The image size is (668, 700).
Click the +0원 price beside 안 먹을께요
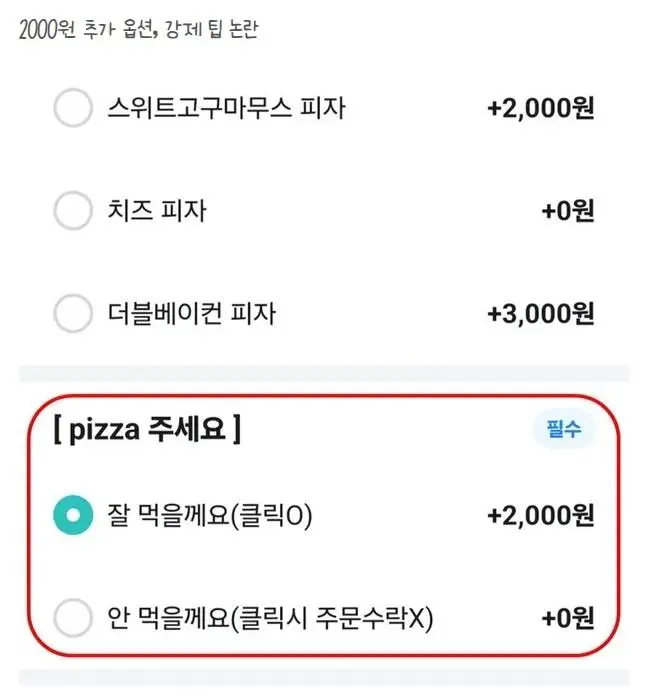click(x=567, y=619)
